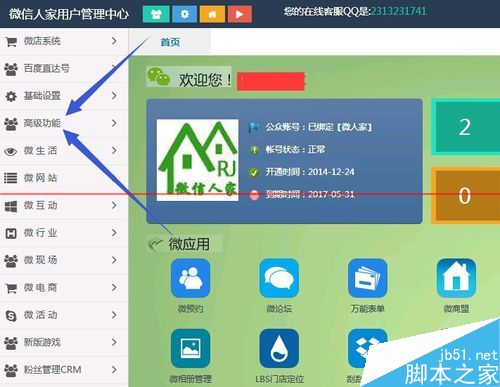Image resolution: width=500 pixels, height=387 pixels.
Task: Open the LBS门店定位 droplet app icon
Action: (x=279, y=348)
